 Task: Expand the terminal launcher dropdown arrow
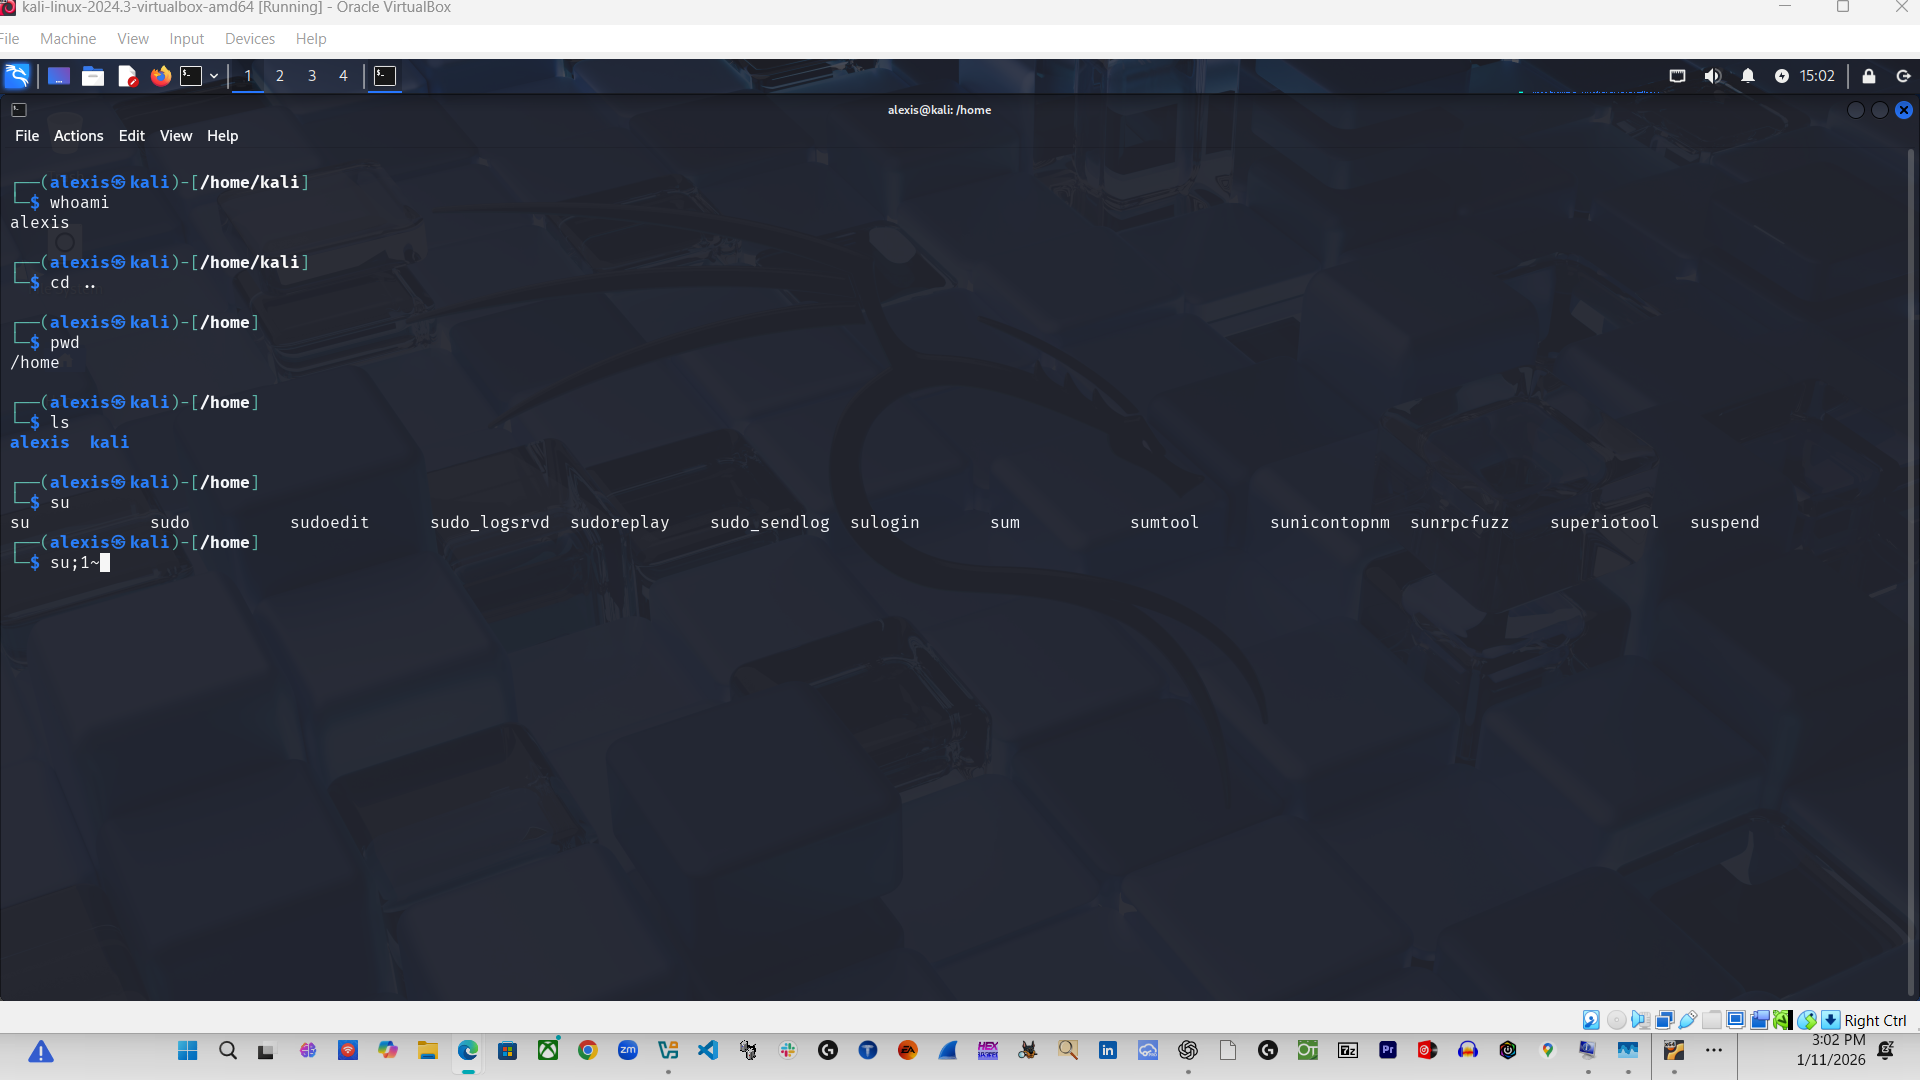(213, 76)
